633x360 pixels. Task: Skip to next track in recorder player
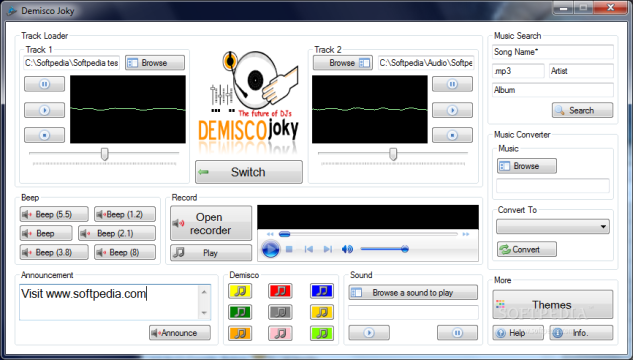(327, 249)
